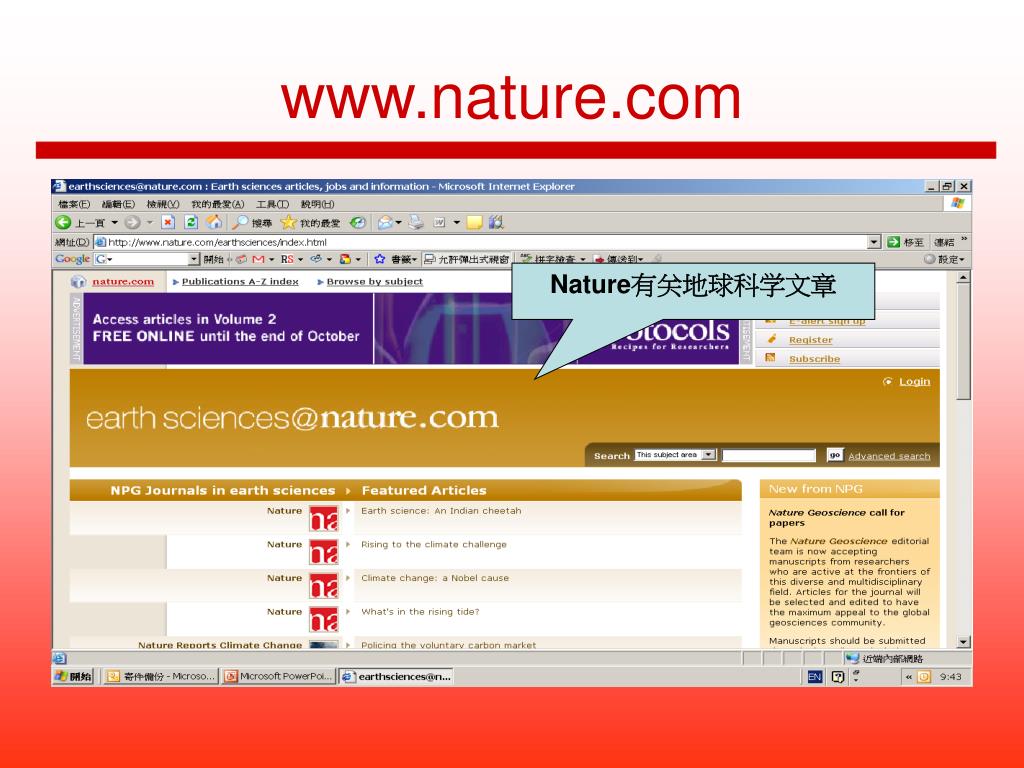Open the third menu-bar item (V) in Internet Explorer

163,204
